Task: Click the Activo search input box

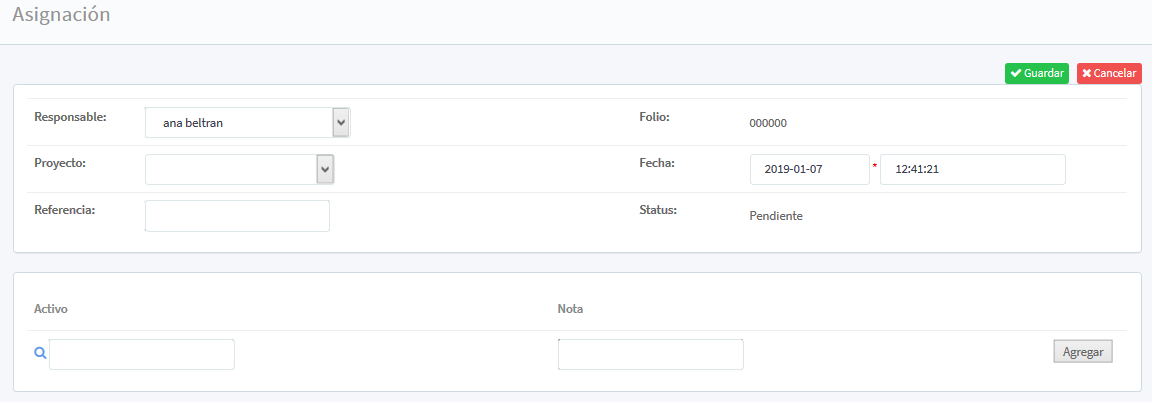Action: 142,354
